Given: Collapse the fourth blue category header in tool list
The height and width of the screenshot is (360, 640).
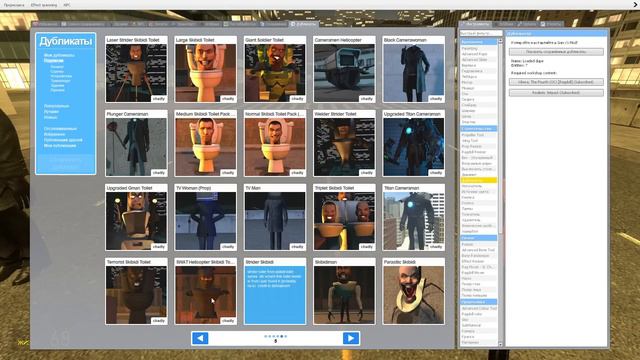Looking at the screenshot, I should 478,302.
